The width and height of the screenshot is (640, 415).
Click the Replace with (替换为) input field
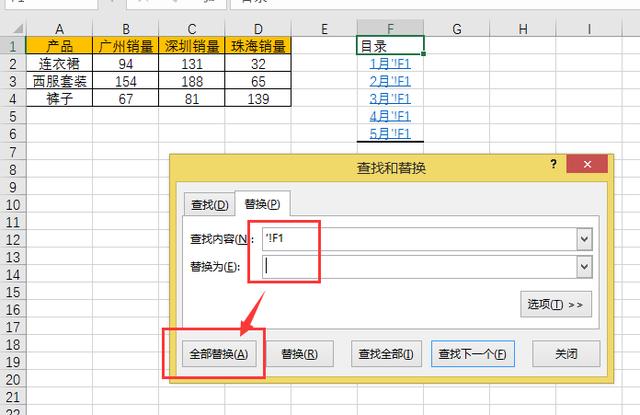(x=420, y=267)
